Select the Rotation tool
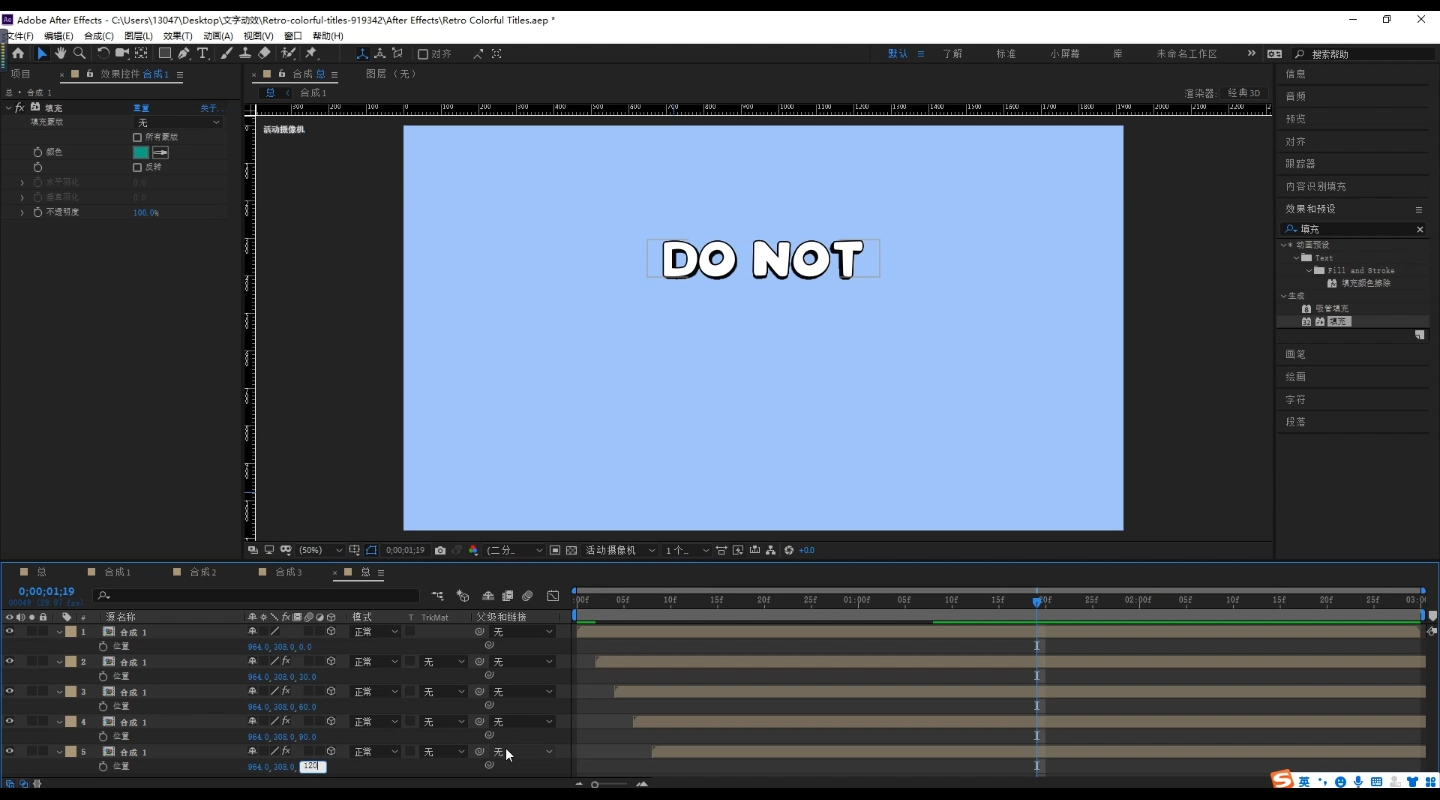The height and width of the screenshot is (800, 1440). (x=103, y=53)
